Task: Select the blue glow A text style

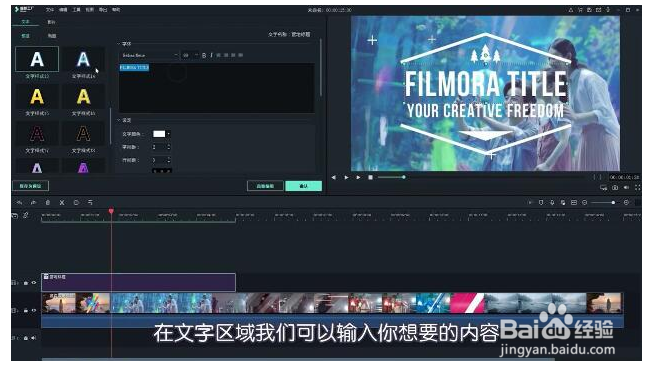Action: (x=83, y=59)
